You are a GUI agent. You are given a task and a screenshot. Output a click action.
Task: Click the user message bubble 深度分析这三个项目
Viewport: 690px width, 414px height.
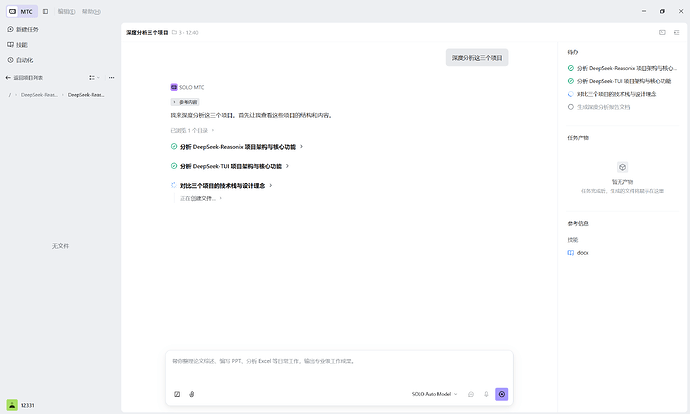point(477,58)
